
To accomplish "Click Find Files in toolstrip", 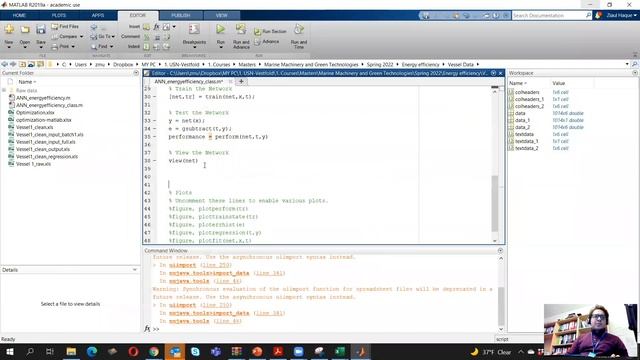I will 65,27.
